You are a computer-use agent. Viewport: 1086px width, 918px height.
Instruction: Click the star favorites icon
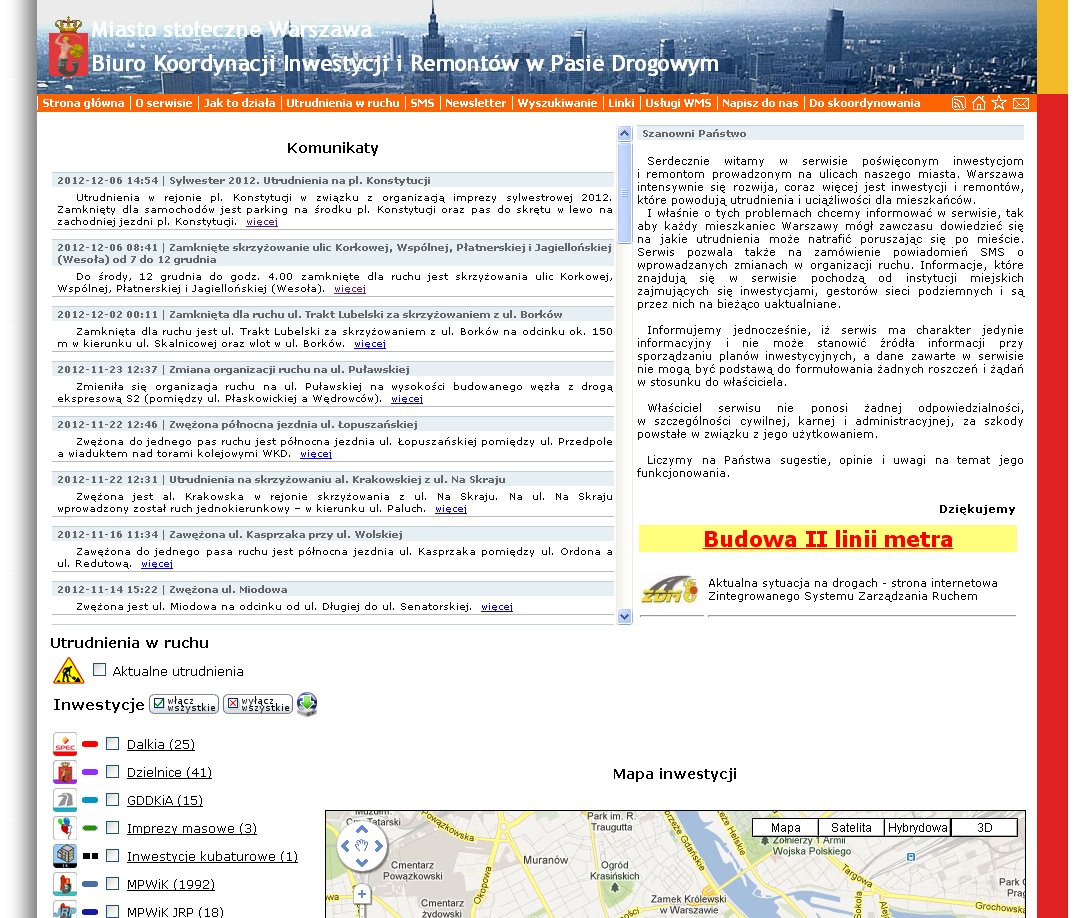pos(999,103)
